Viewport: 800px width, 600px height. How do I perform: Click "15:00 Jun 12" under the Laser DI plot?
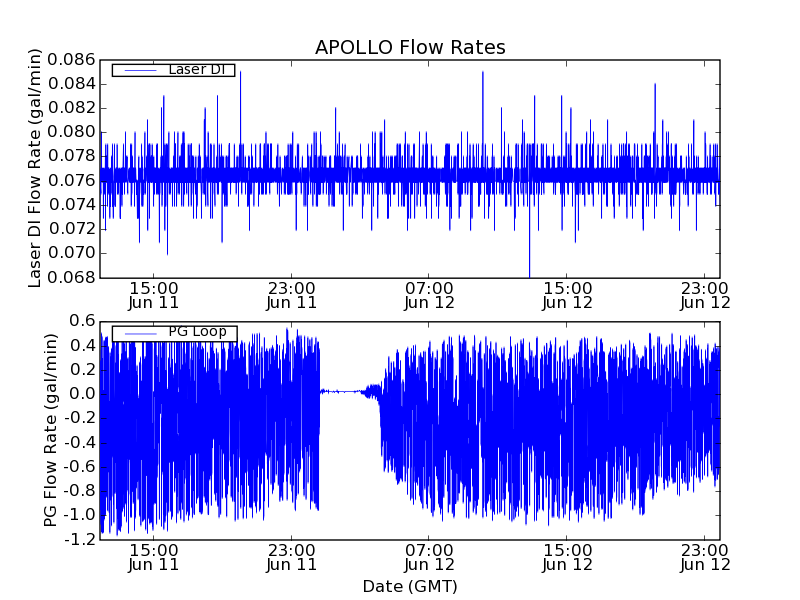[567, 296]
